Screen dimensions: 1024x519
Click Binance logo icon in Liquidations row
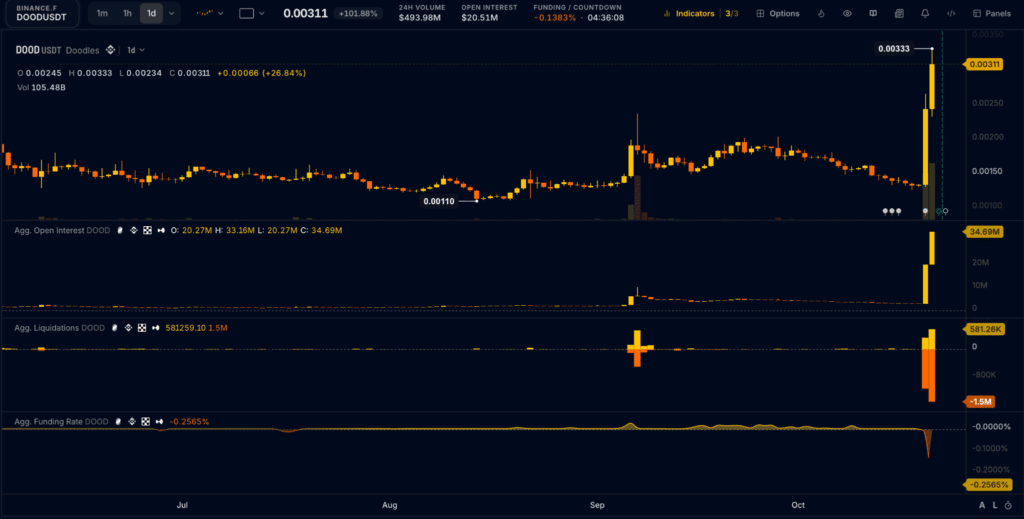pyautogui.click(x=129, y=328)
